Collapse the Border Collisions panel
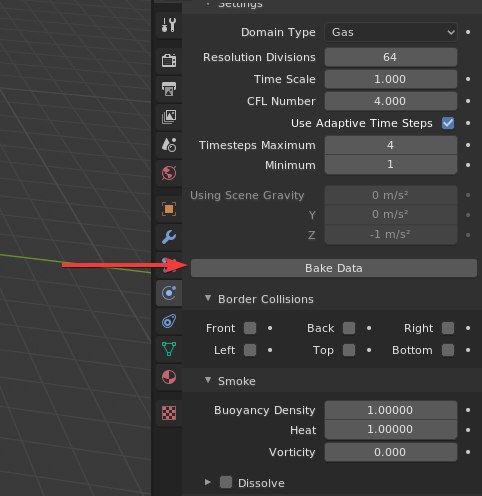Screen dimensions: 482x496 coord(208,298)
